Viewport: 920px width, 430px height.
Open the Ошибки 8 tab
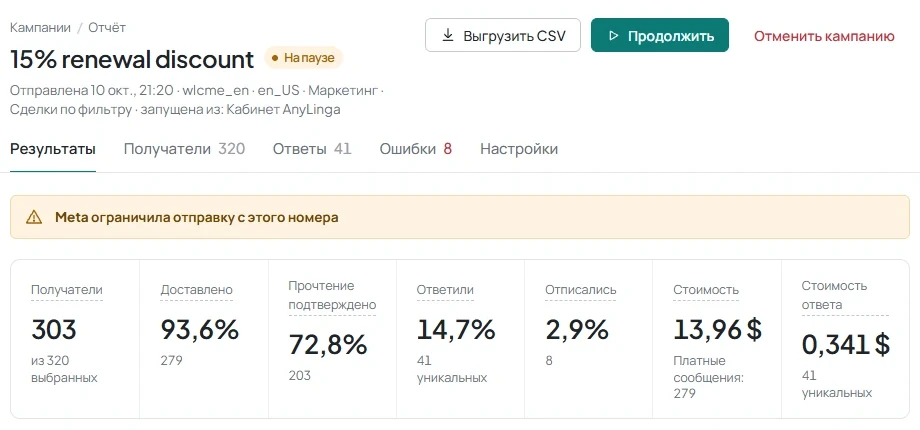pyautogui.click(x=415, y=149)
